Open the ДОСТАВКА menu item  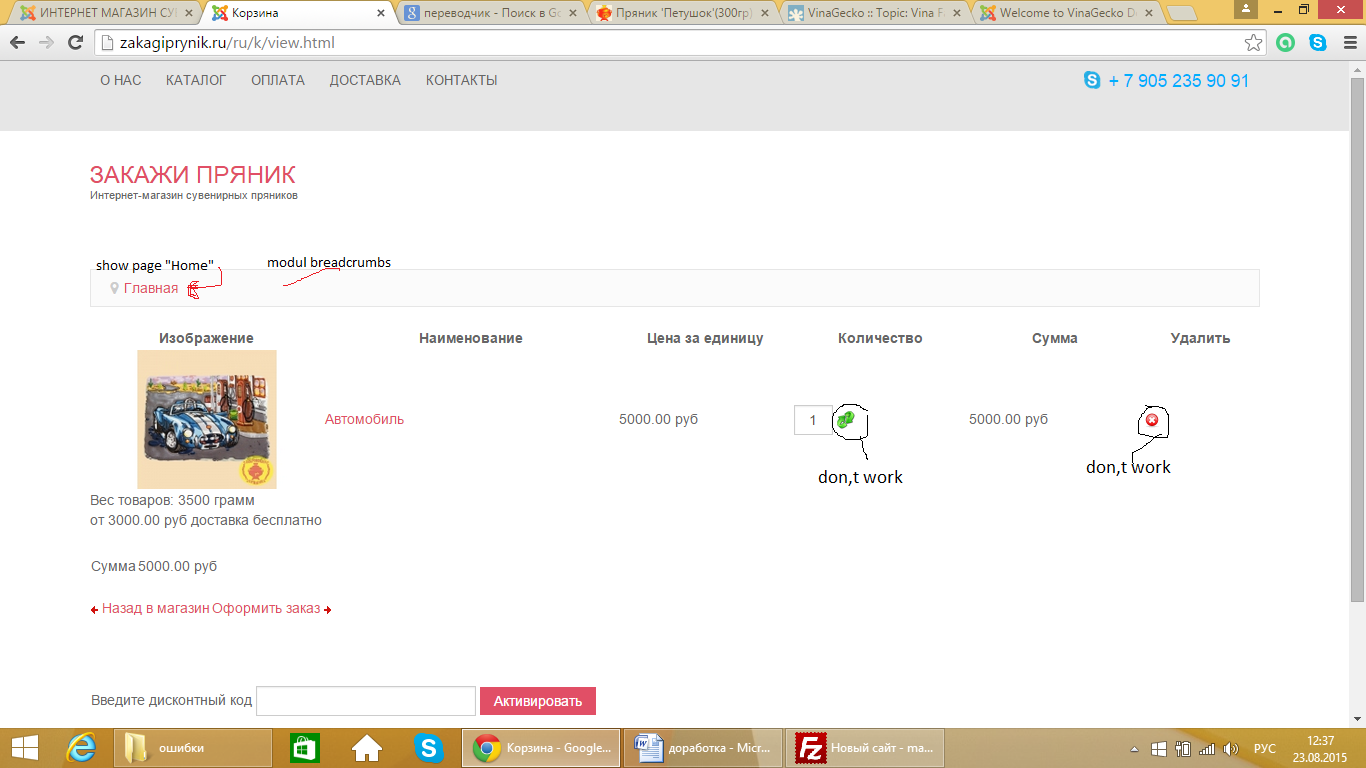(x=365, y=80)
